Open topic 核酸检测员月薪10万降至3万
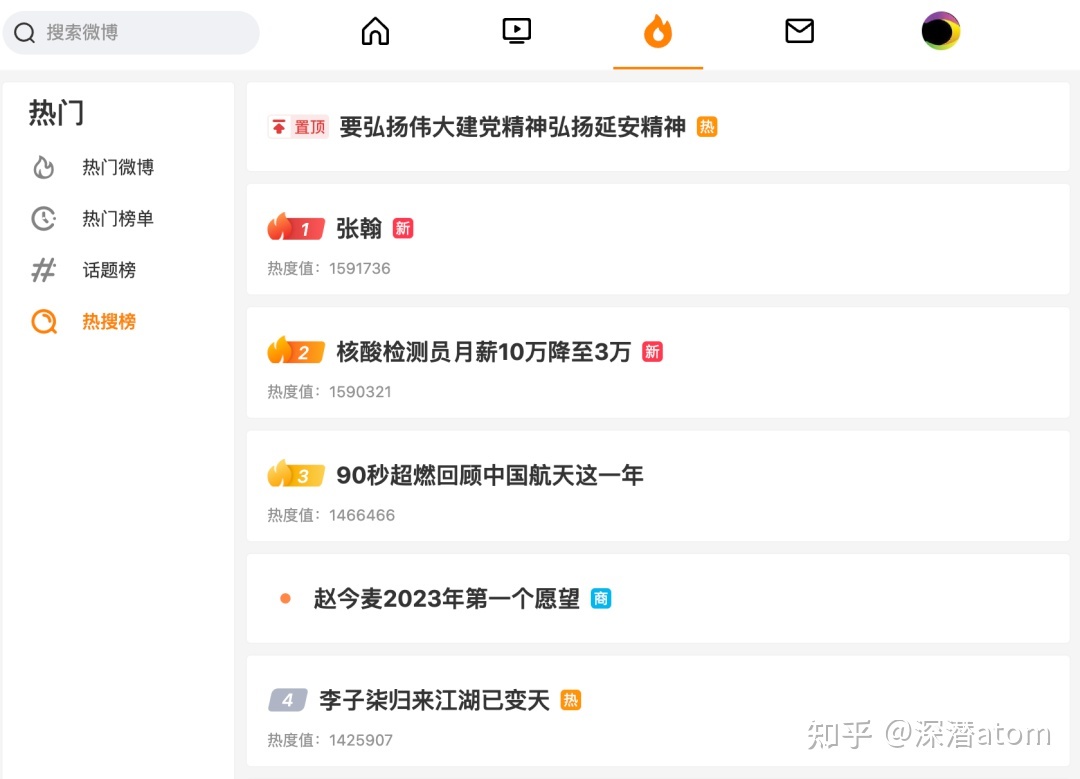 click(484, 352)
